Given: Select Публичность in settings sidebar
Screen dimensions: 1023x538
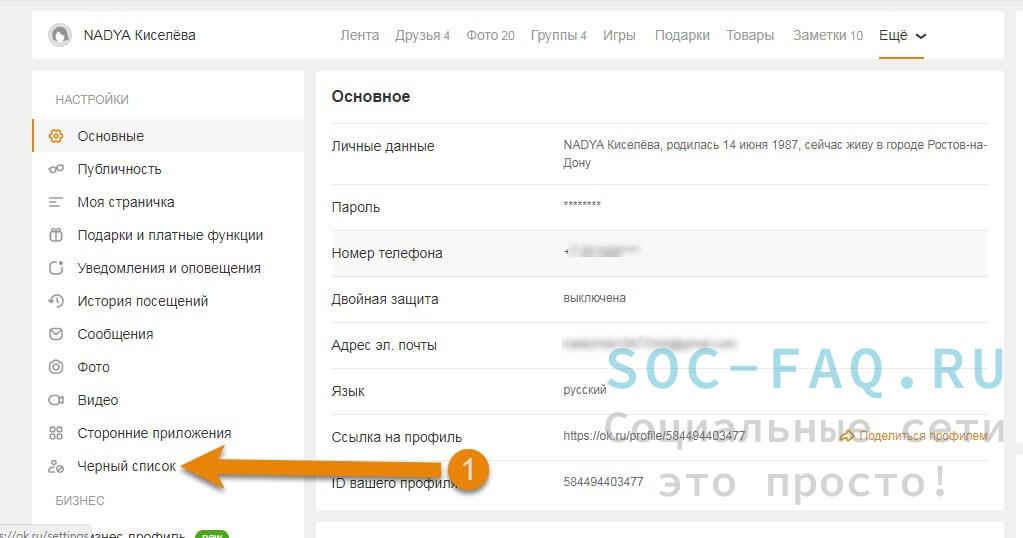Looking at the screenshot, I should tap(168, 169).
